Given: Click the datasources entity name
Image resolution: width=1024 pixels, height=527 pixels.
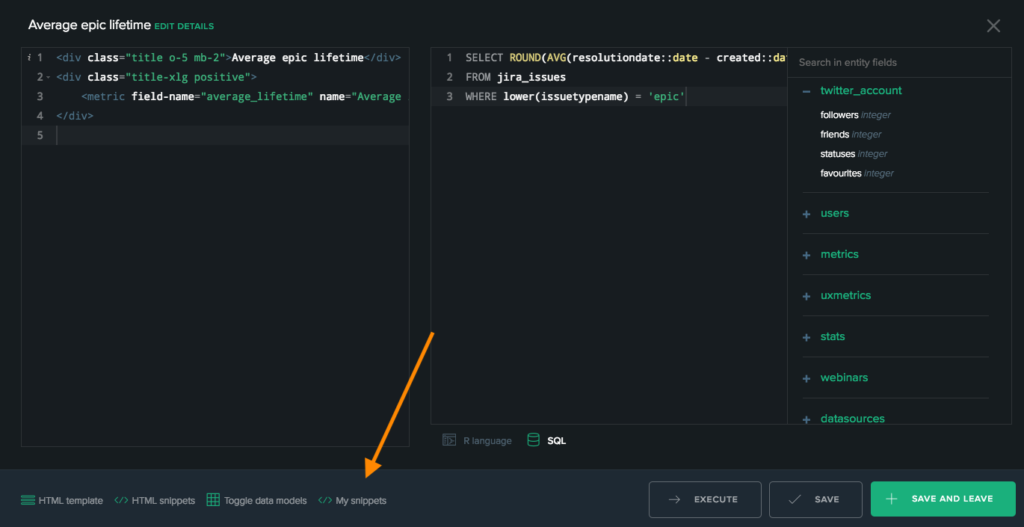Looking at the screenshot, I should (x=852, y=419).
